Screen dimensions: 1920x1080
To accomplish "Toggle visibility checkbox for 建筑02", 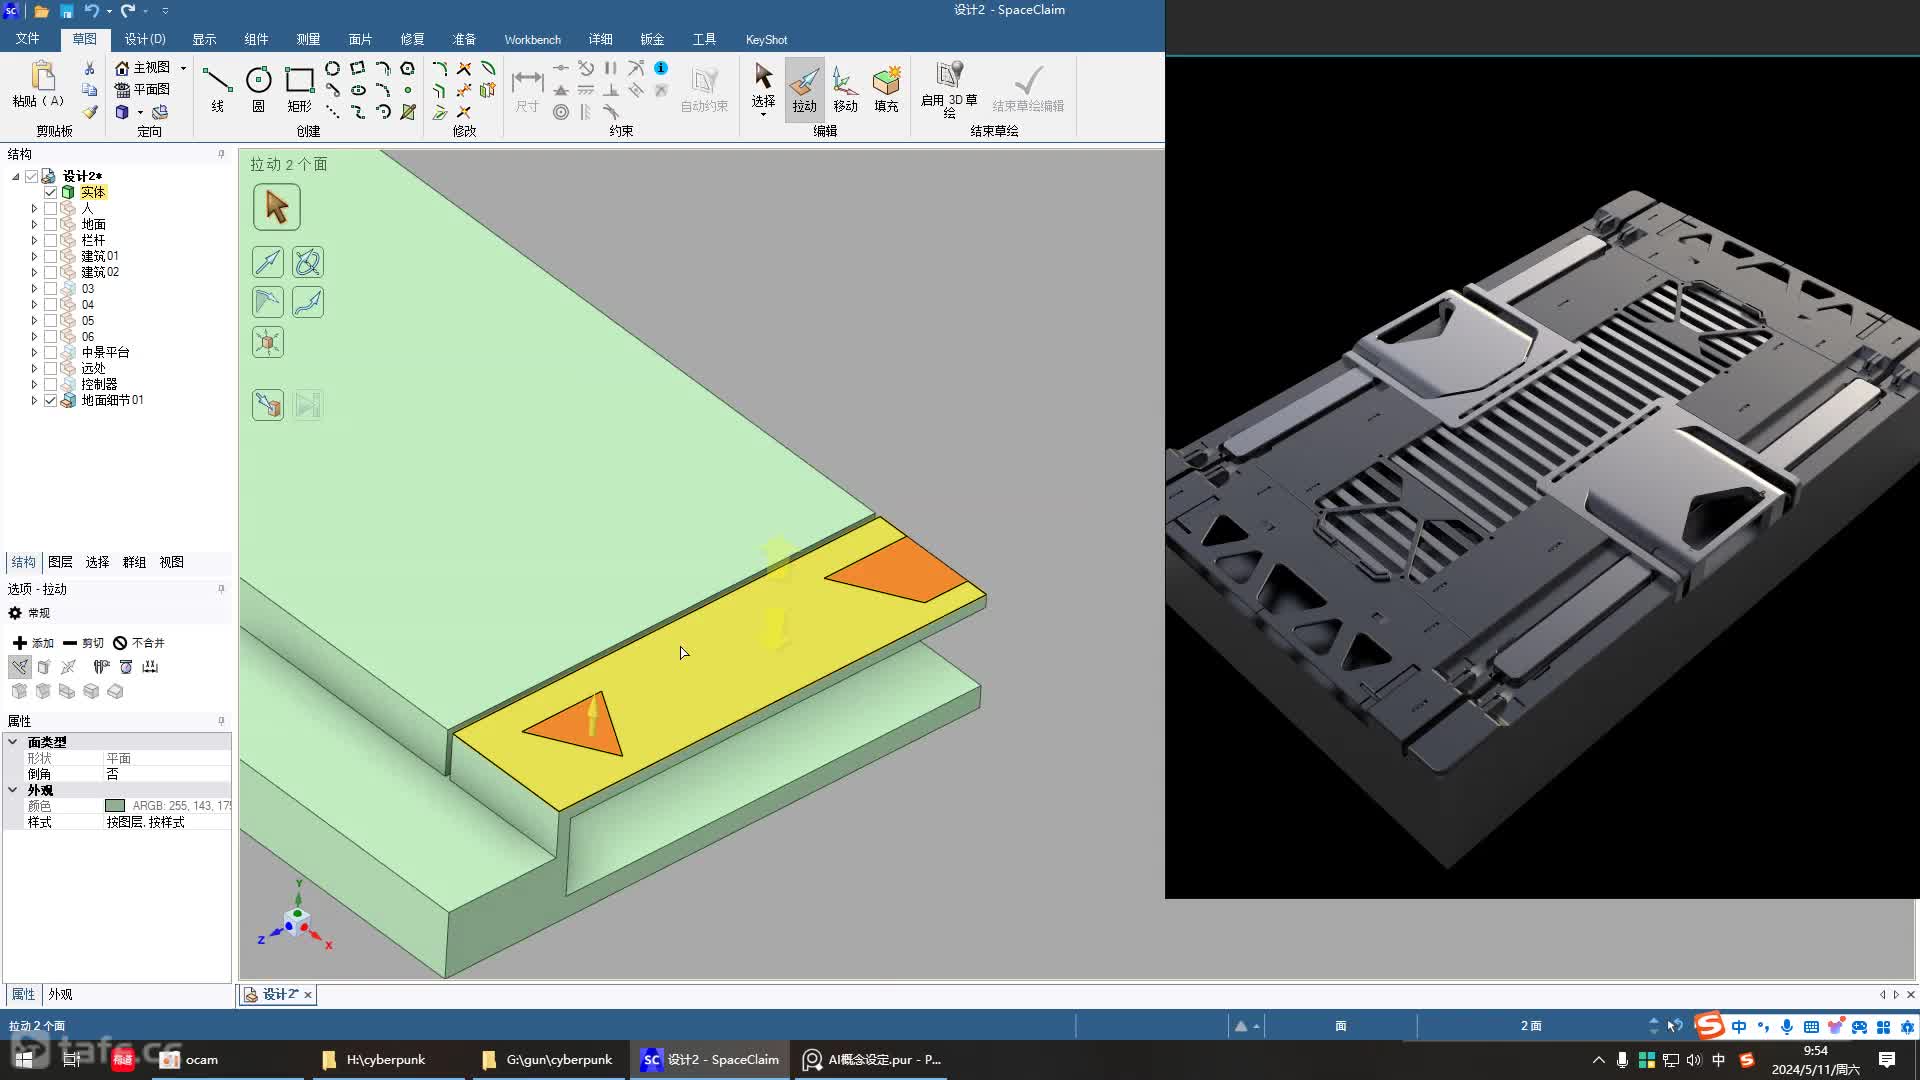I will point(50,272).
